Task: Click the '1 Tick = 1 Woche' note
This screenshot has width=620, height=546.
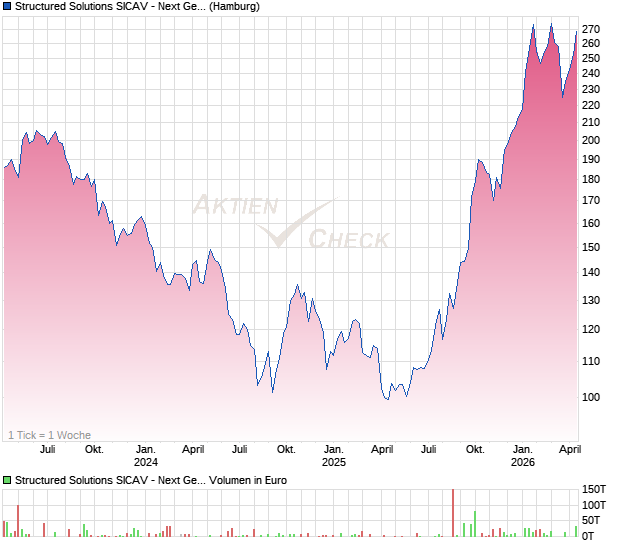Action: 49,435
